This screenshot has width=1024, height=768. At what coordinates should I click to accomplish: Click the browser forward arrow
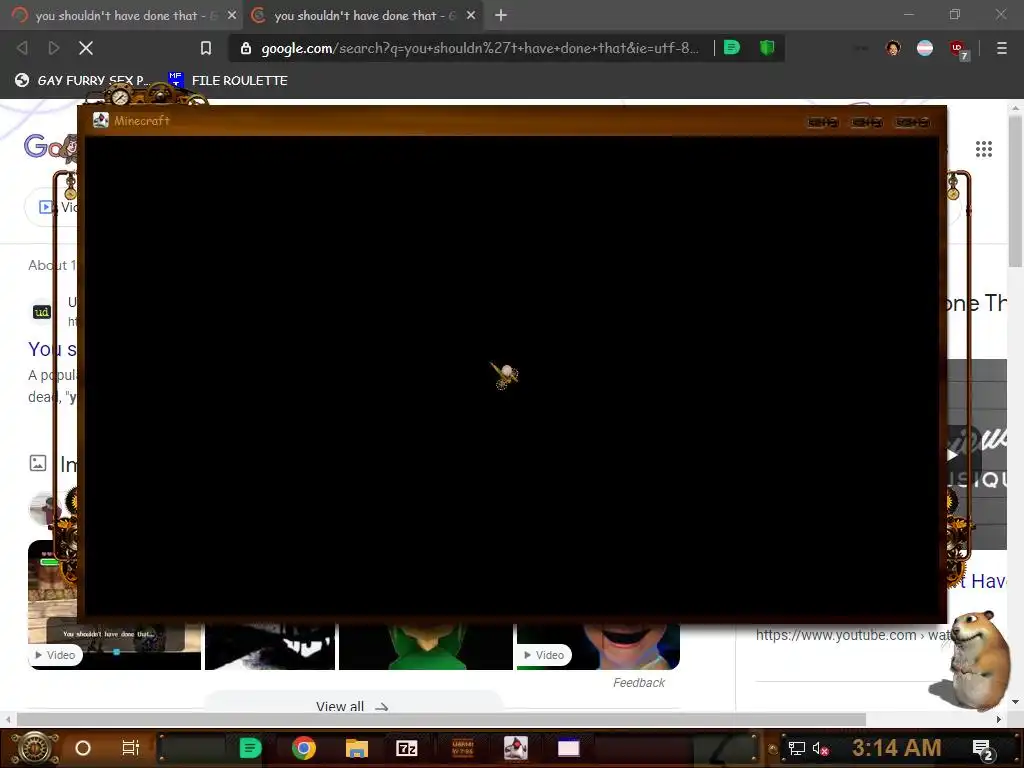54,48
